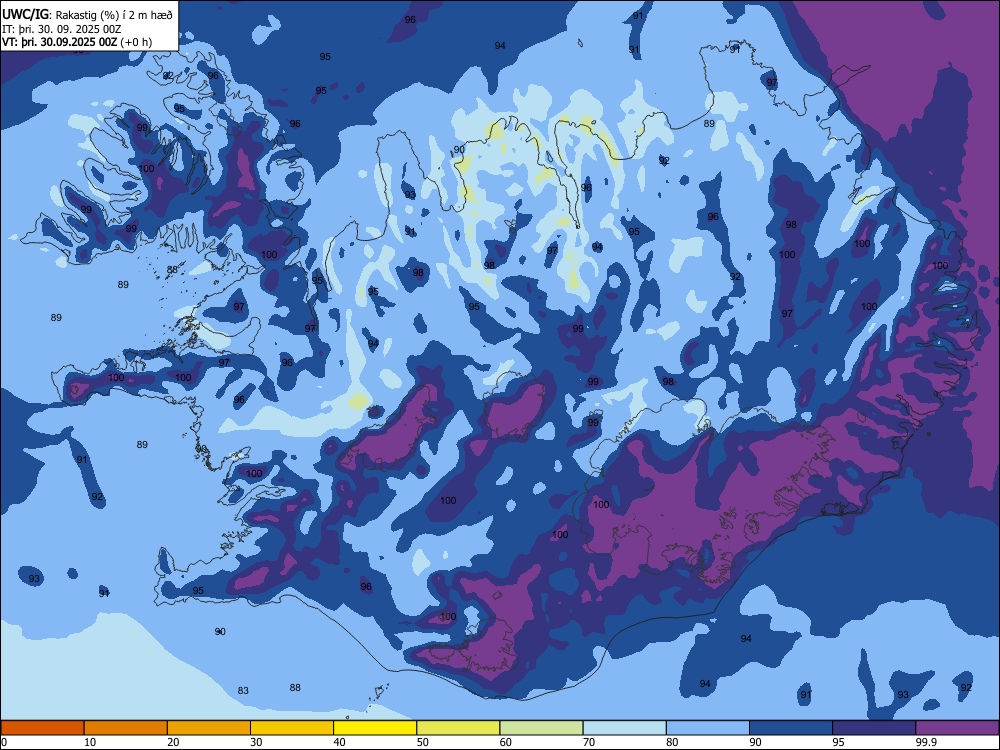Select the golden 30–40 legend swatch
1000x750 pixels.
pos(292,728)
